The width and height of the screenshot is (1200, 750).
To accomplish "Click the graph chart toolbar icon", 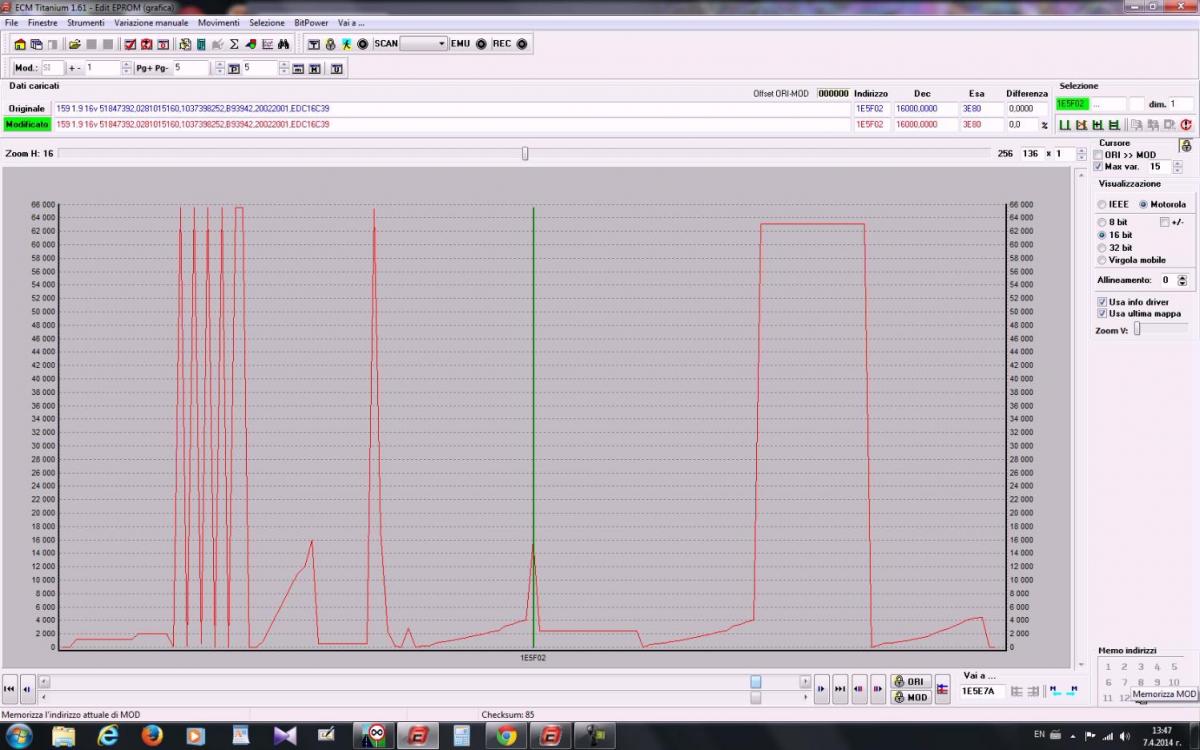I will (x=267, y=44).
